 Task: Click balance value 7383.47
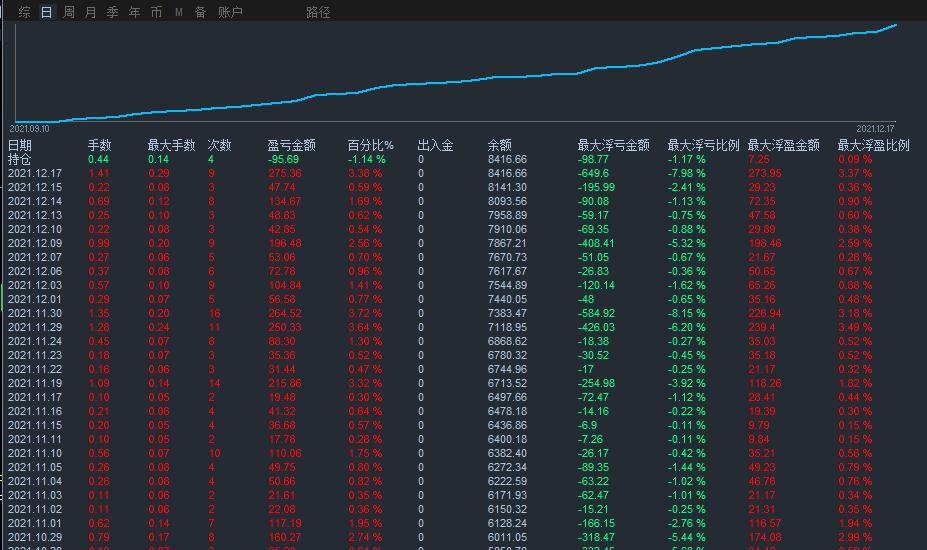pos(507,313)
